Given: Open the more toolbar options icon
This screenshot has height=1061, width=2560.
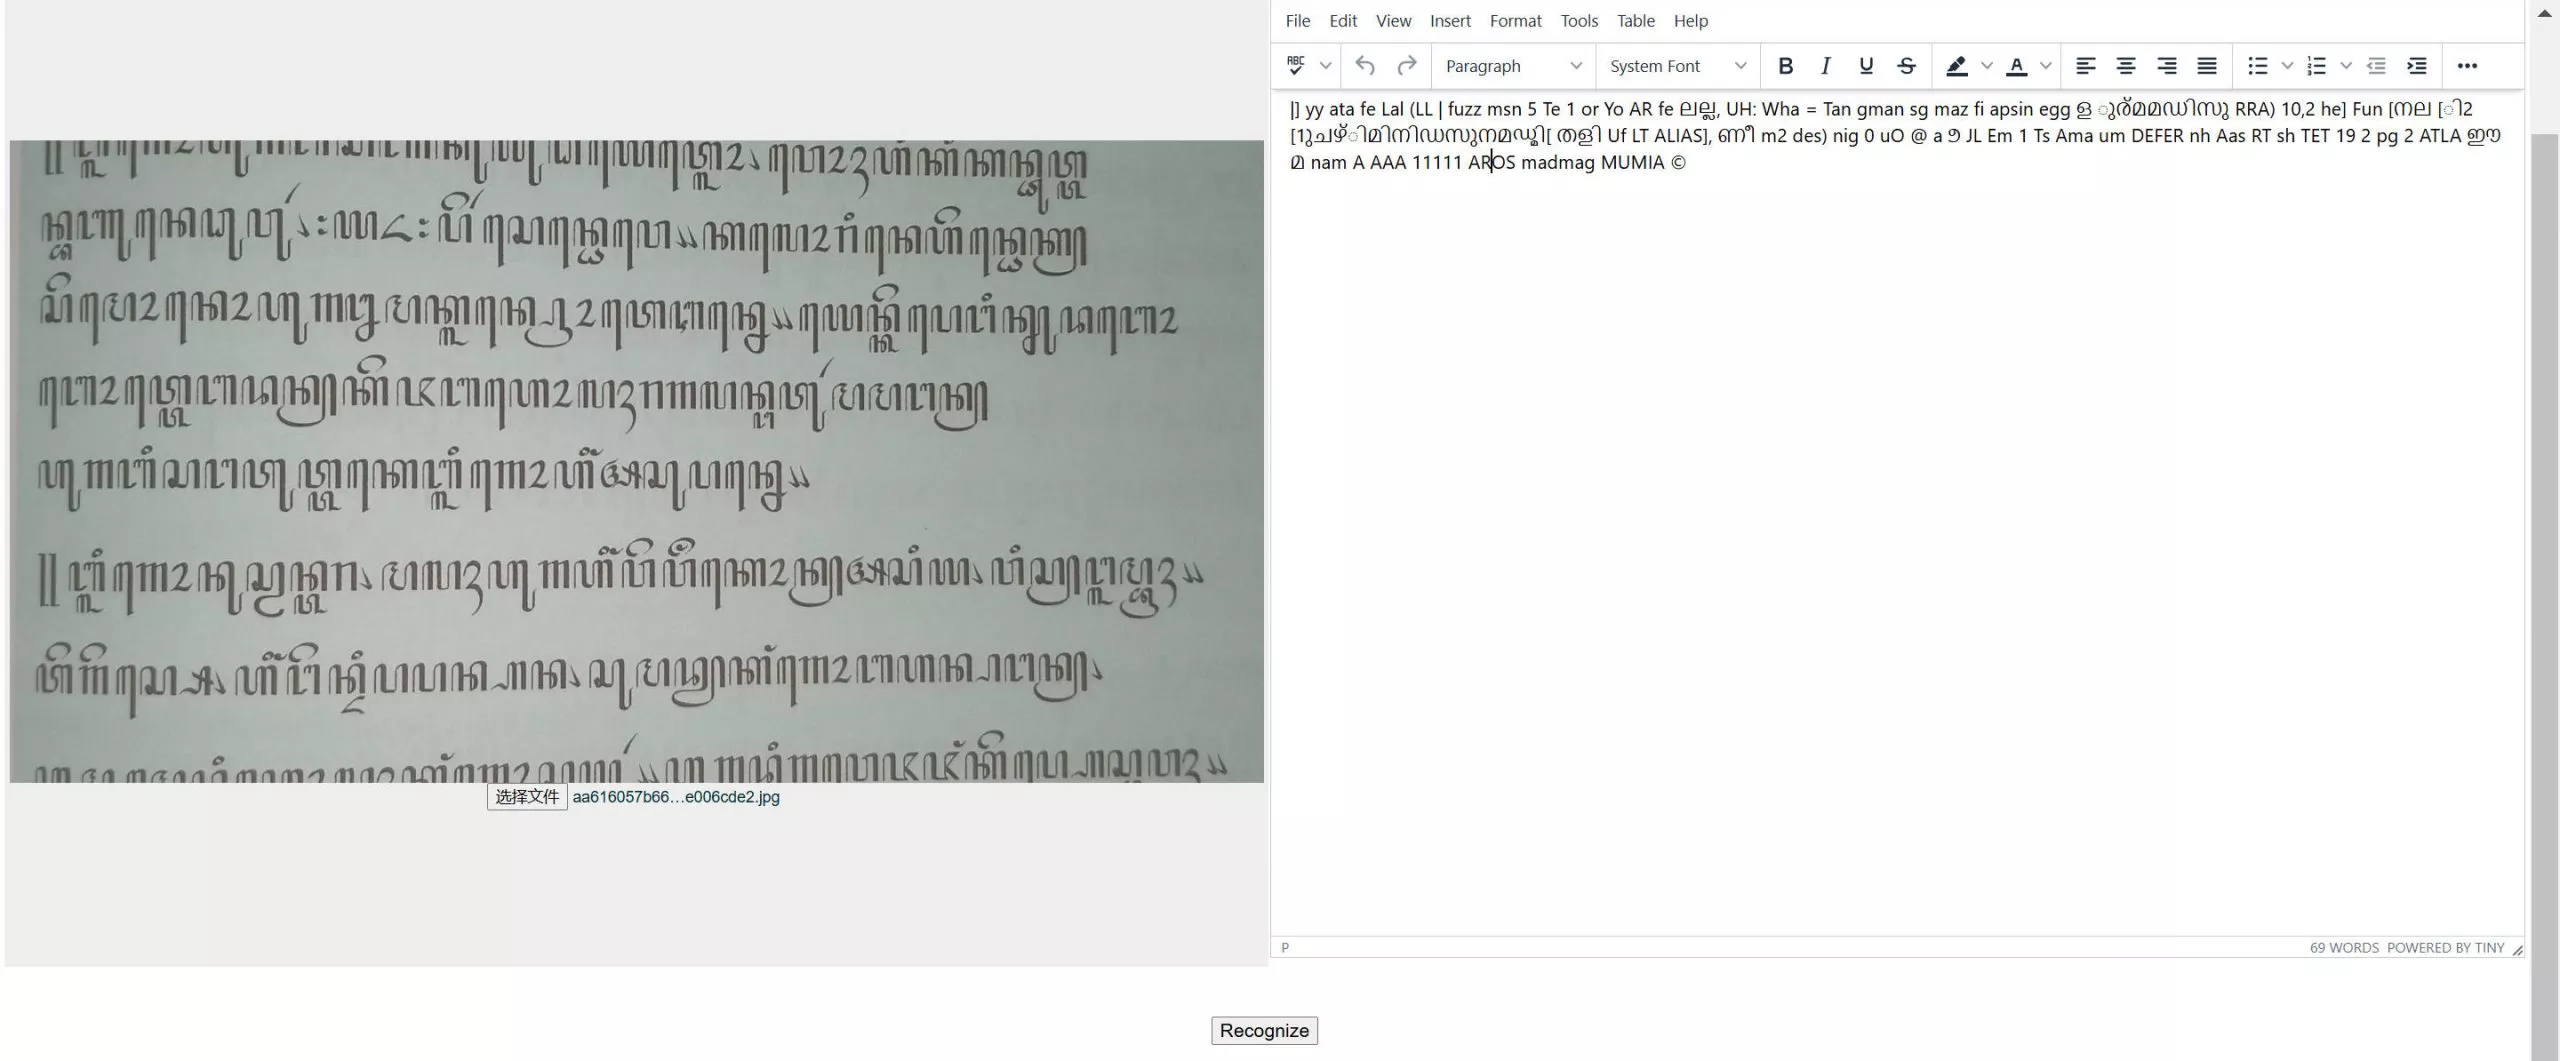Looking at the screenshot, I should pyautogui.click(x=2466, y=66).
